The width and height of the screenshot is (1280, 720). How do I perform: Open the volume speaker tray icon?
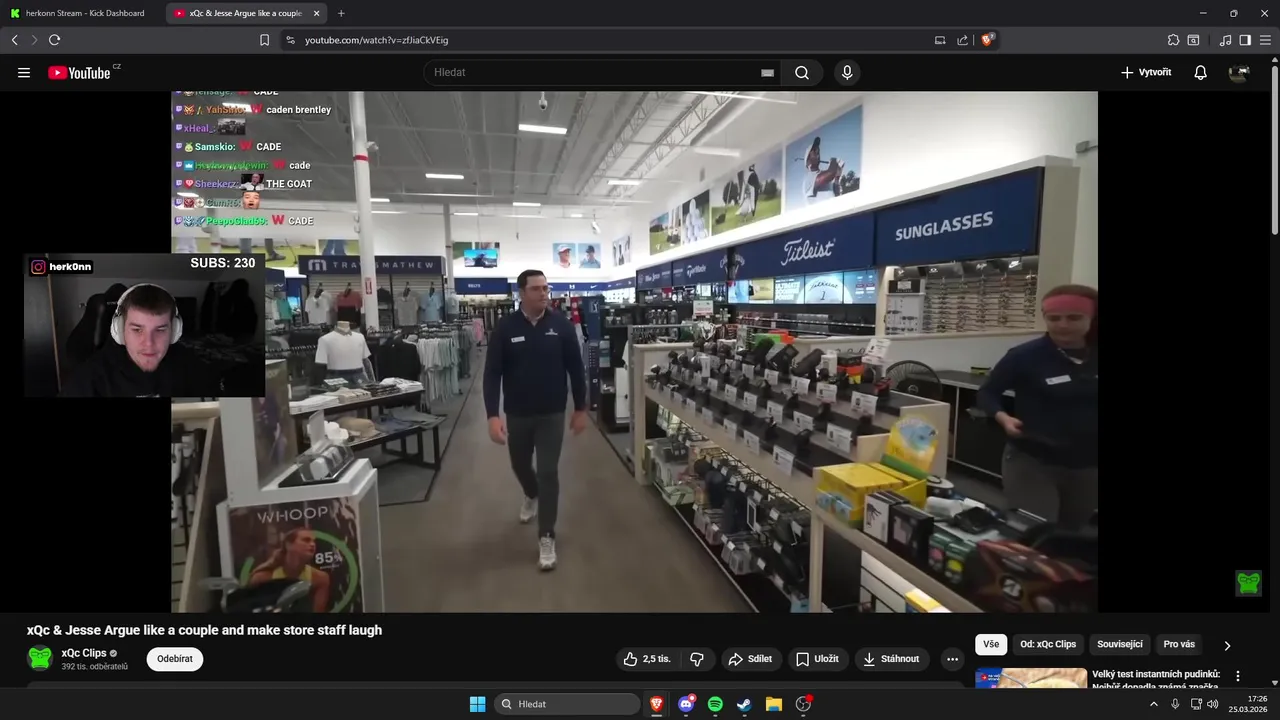[1213, 704]
